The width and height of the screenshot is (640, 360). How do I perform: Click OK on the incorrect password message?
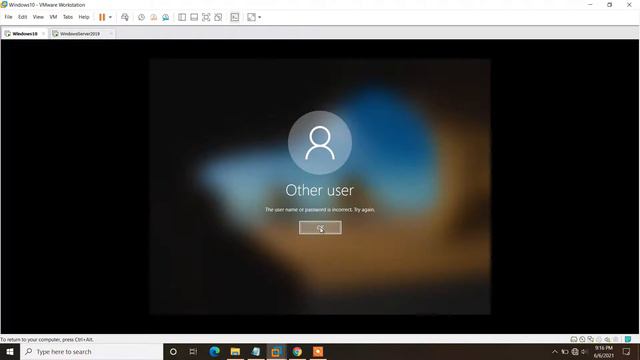pyautogui.click(x=320, y=228)
